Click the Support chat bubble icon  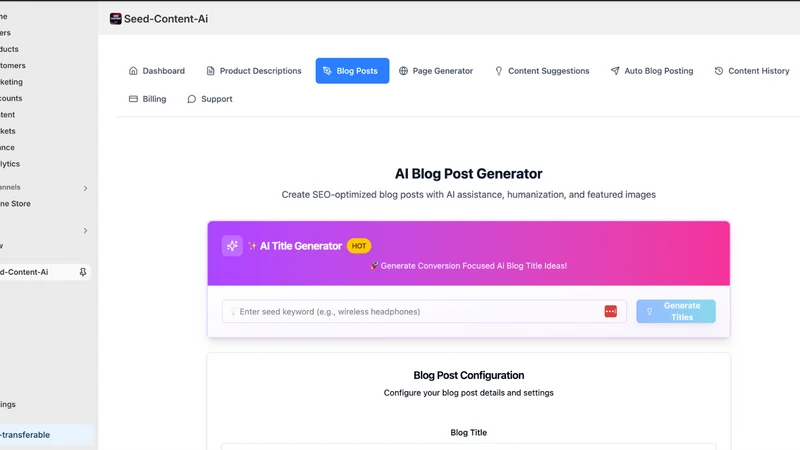tap(191, 99)
